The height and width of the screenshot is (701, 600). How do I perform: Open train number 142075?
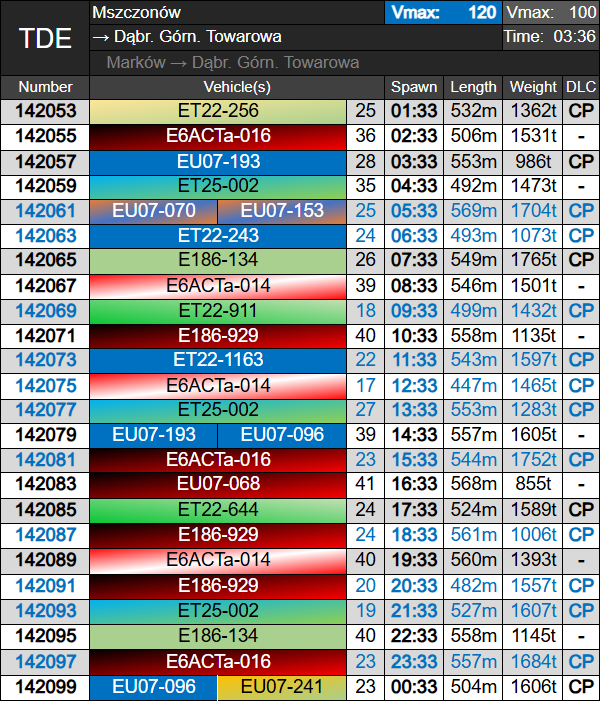(45, 385)
